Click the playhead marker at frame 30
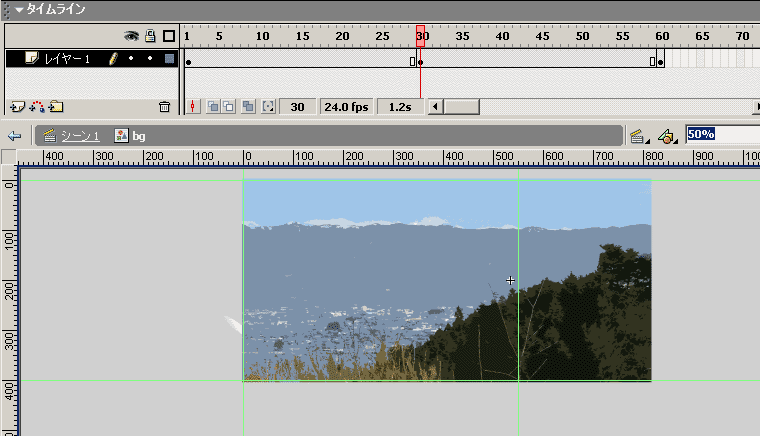This screenshot has height=436, width=760. [420, 36]
